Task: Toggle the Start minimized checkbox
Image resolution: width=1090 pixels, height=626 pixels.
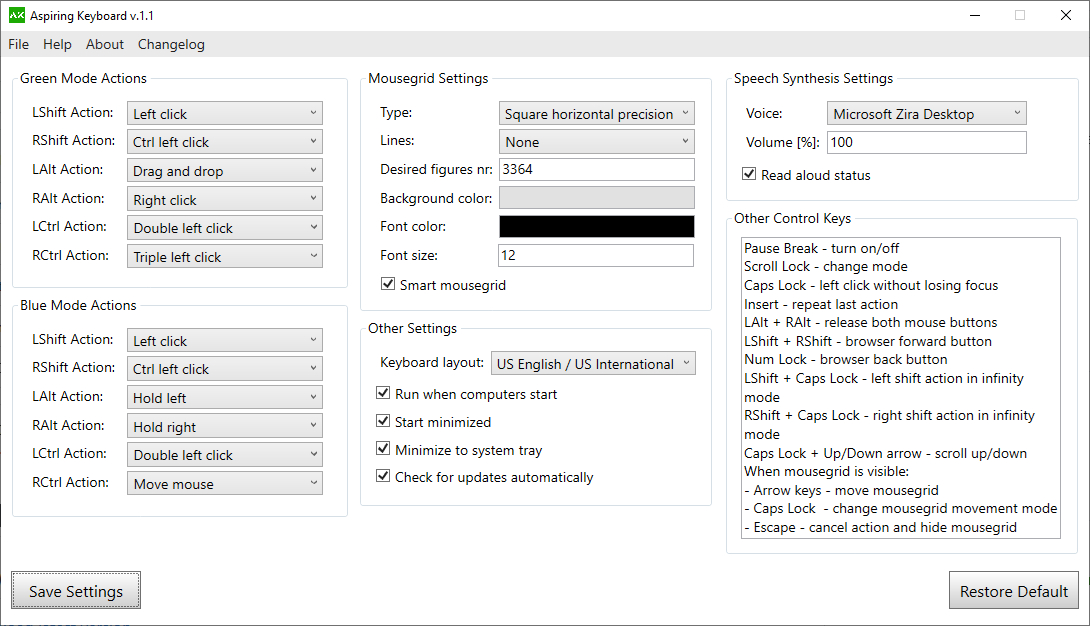Action: tap(382, 421)
